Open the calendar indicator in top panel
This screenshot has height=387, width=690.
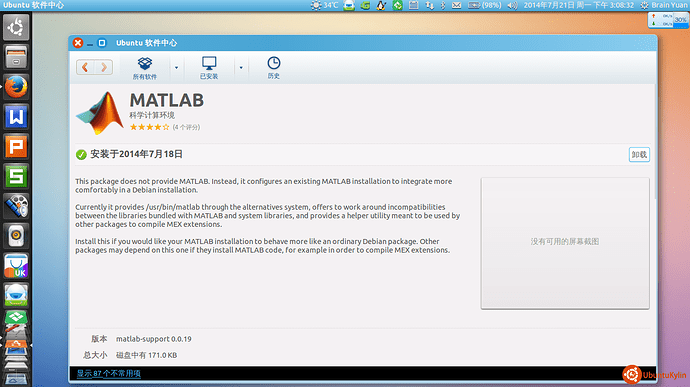tap(413, 5)
